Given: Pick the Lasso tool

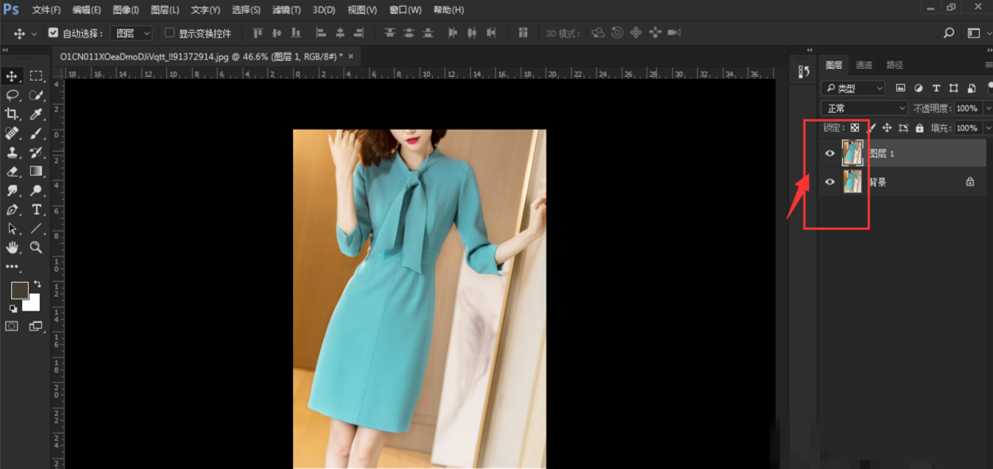Looking at the screenshot, I should coord(13,95).
